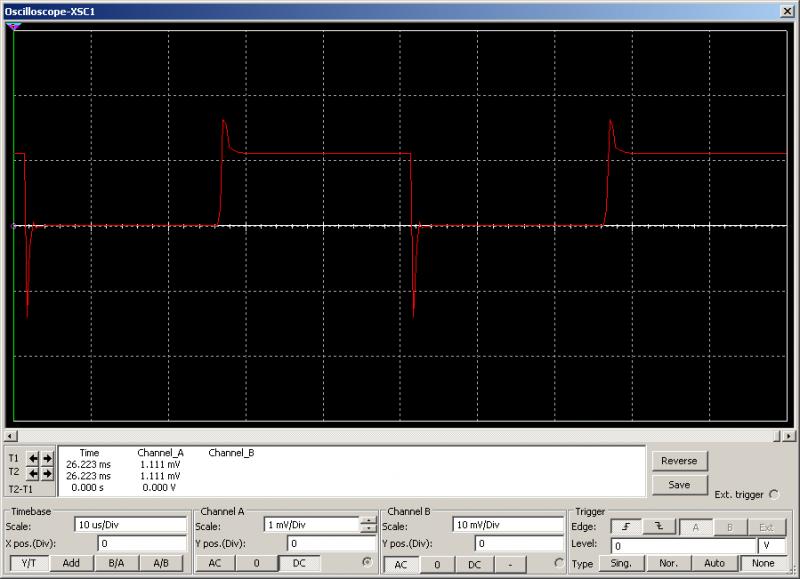Select the Channel A radio button
Screen dimensions: 800x579
point(367,562)
